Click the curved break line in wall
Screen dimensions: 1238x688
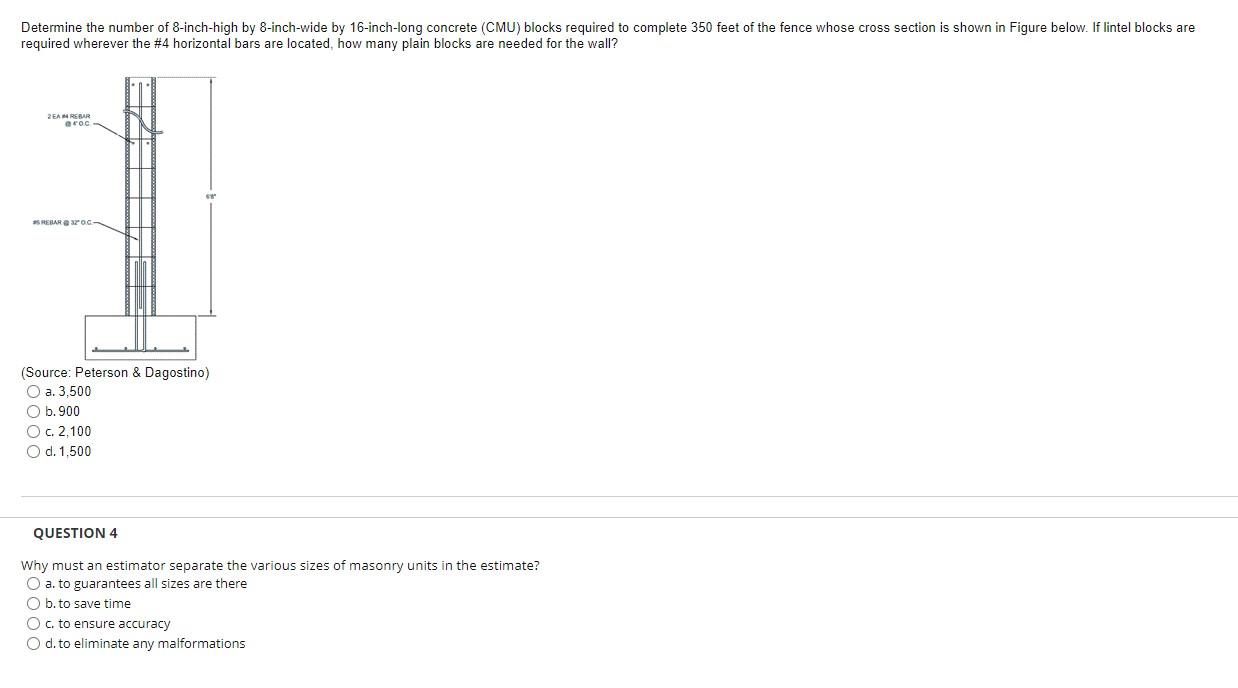click(144, 121)
